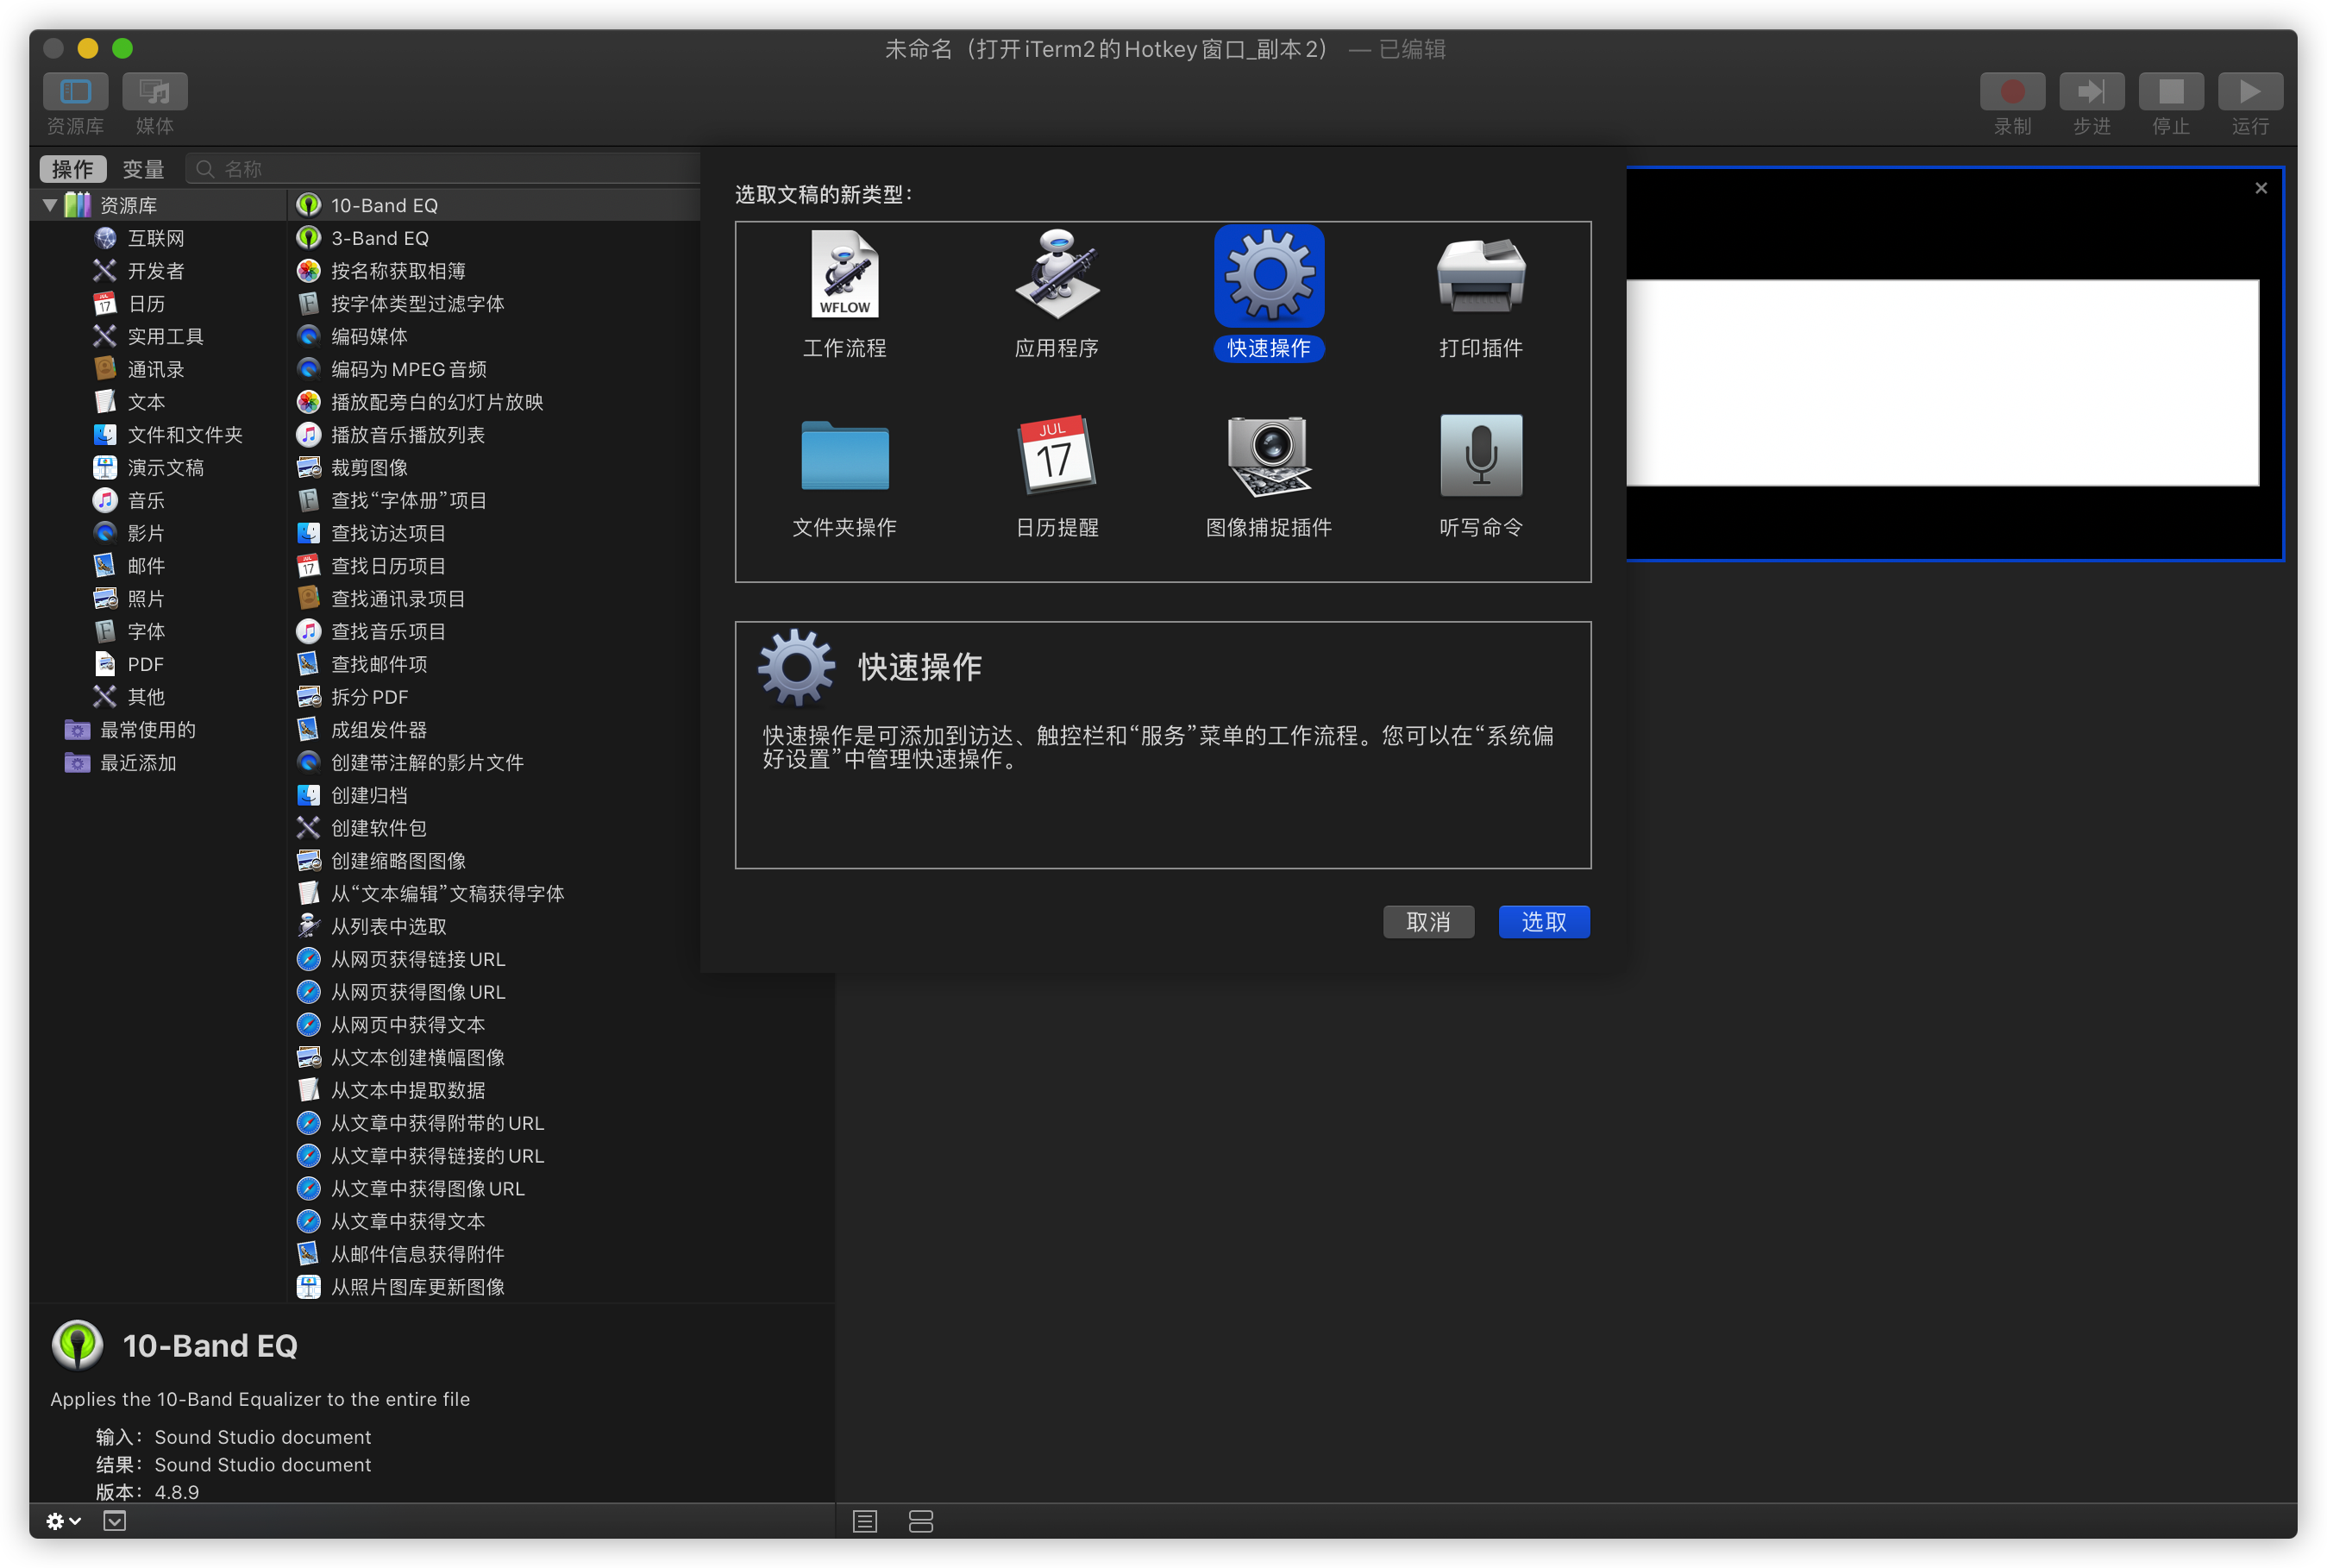
Task: Toggle the Library (资源库) sidebar button
Action: tap(75, 92)
